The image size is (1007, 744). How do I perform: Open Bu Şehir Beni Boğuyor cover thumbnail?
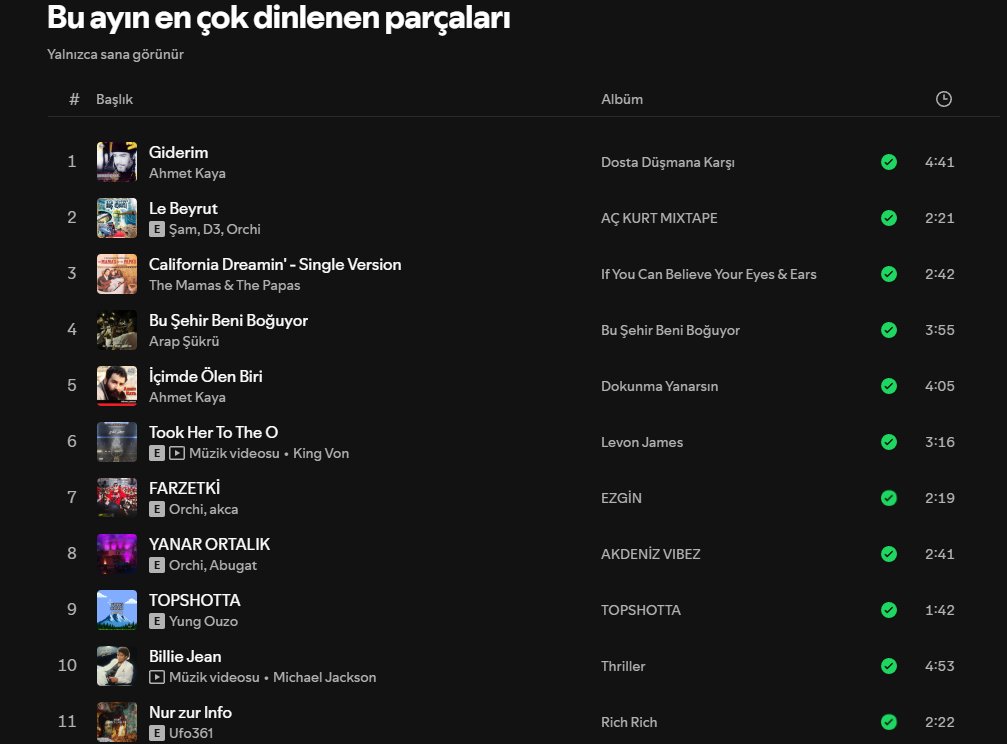[117, 330]
